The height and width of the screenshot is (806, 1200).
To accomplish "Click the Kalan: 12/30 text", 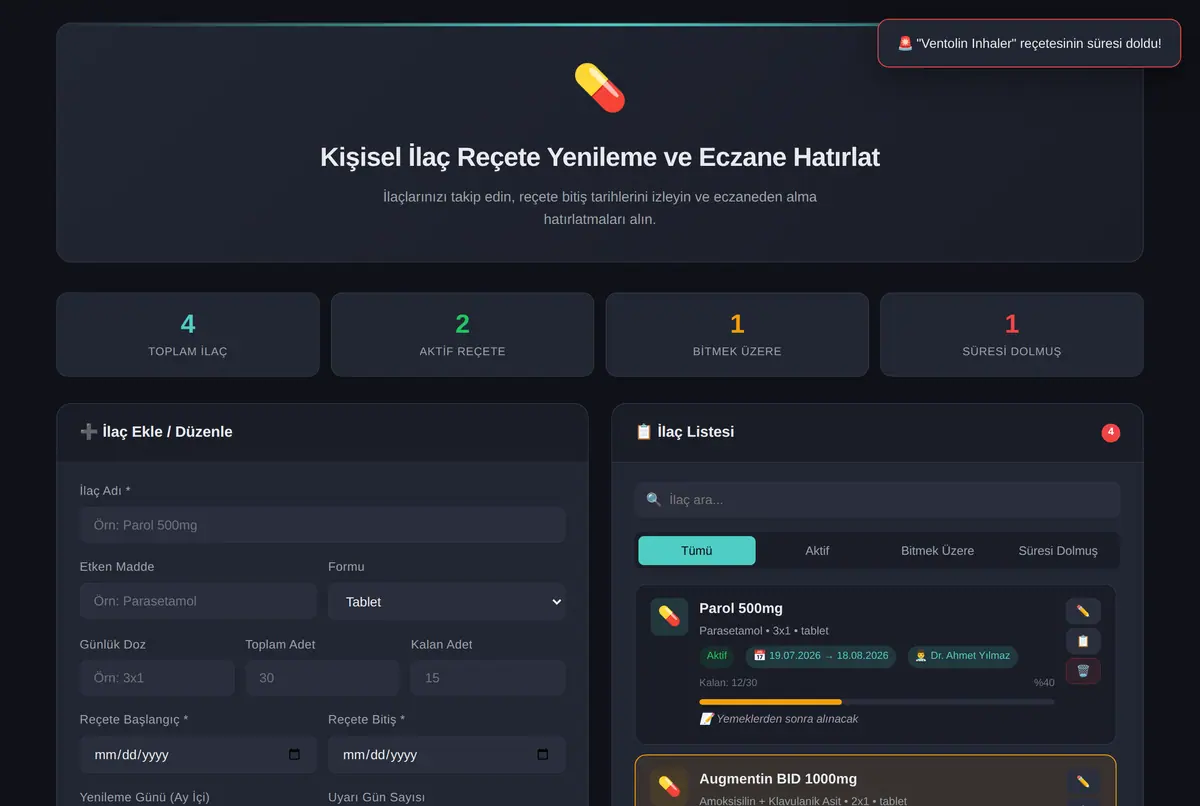I will 728,683.
